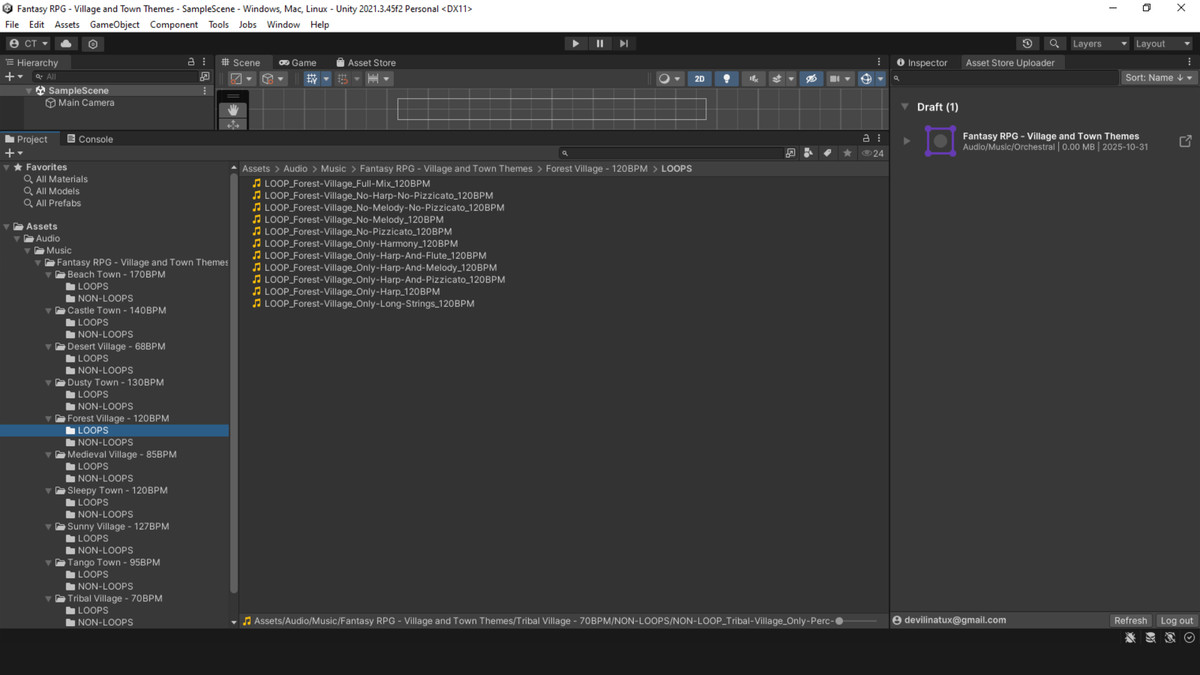Click the Refresh button in Asset Store Uploader
Screen dimensions: 1200x675
(1130, 620)
